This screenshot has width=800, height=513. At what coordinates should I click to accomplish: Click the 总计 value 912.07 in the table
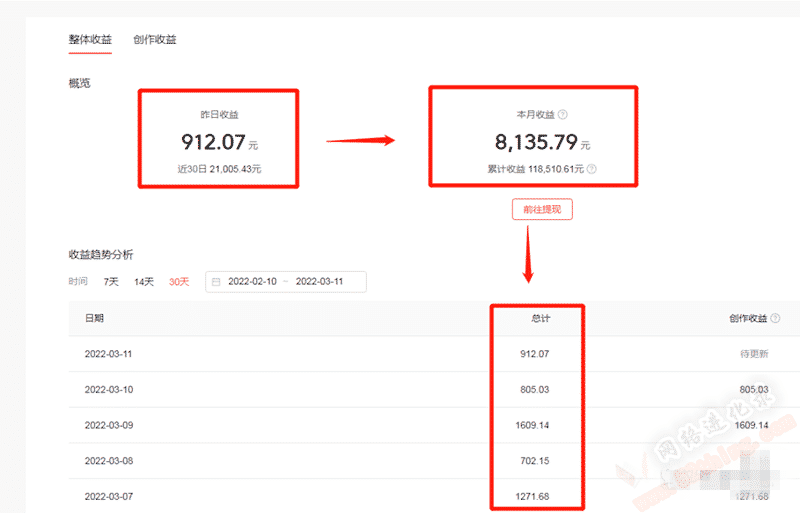click(x=535, y=354)
